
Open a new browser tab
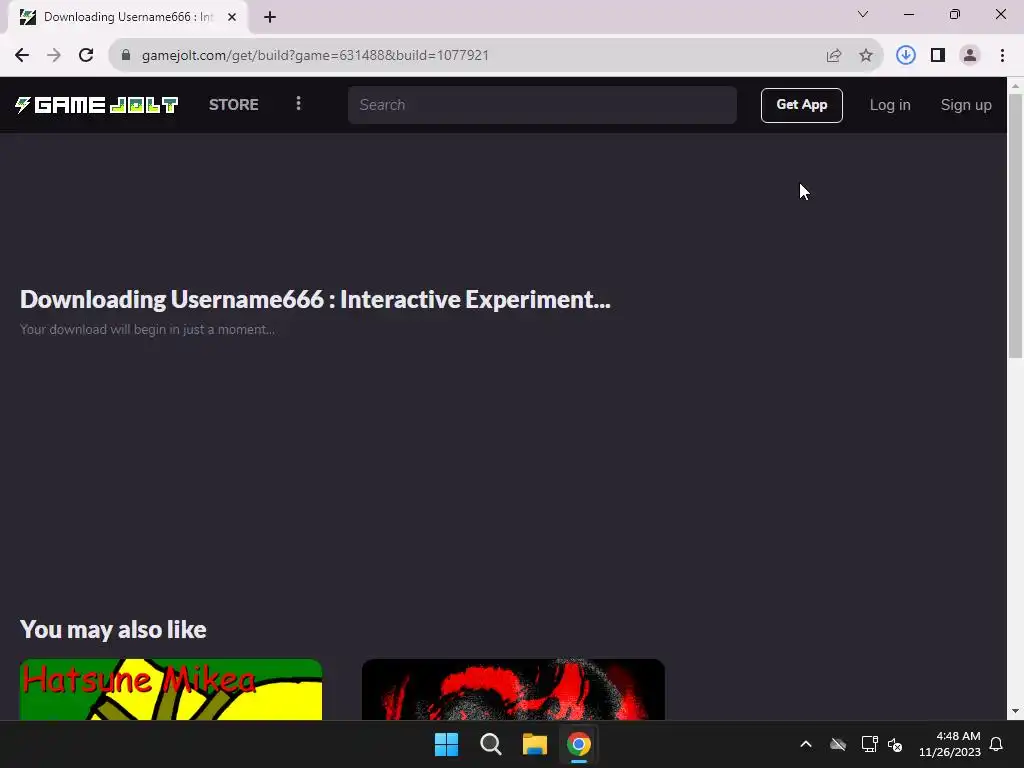pos(270,17)
